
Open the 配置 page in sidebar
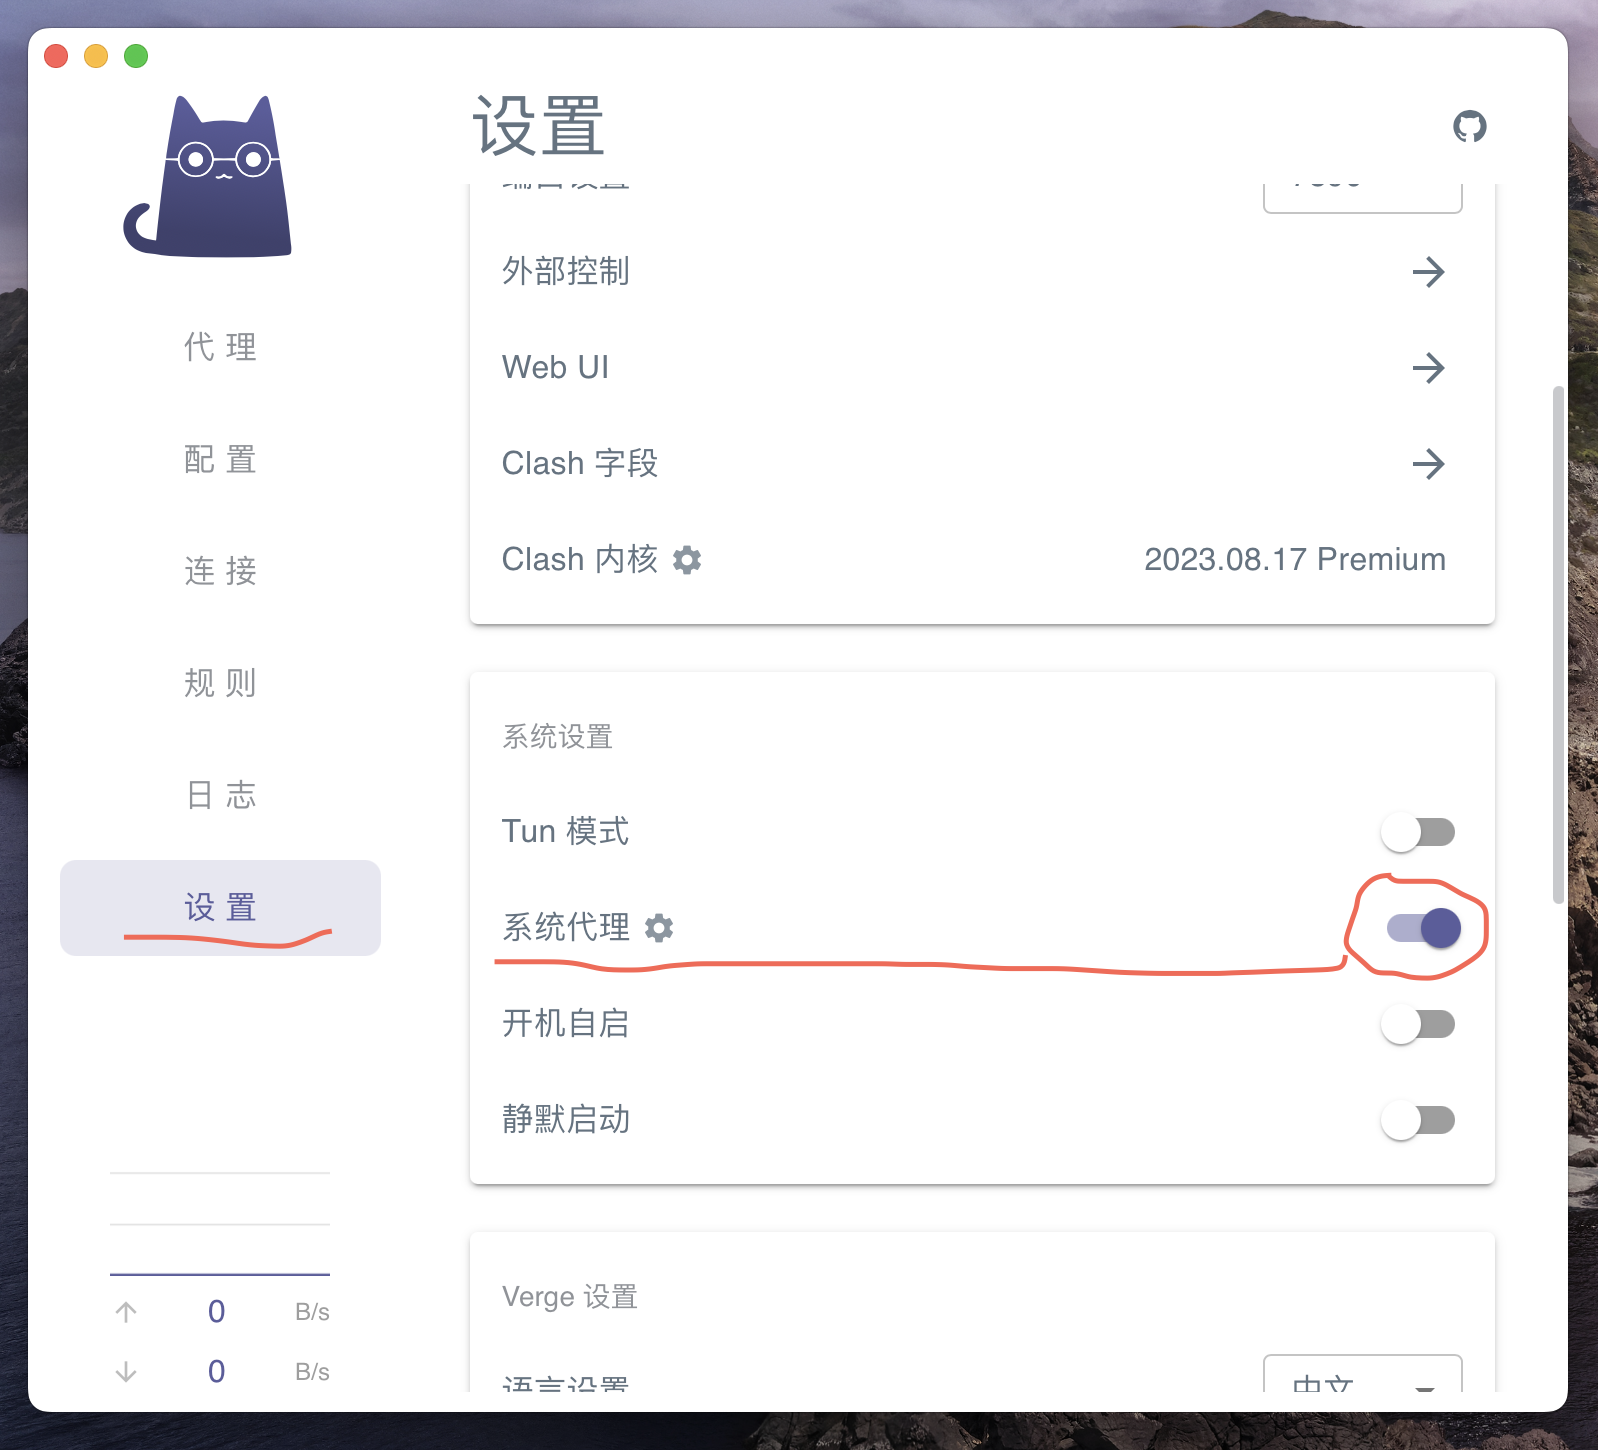pyautogui.click(x=220, y=459)
